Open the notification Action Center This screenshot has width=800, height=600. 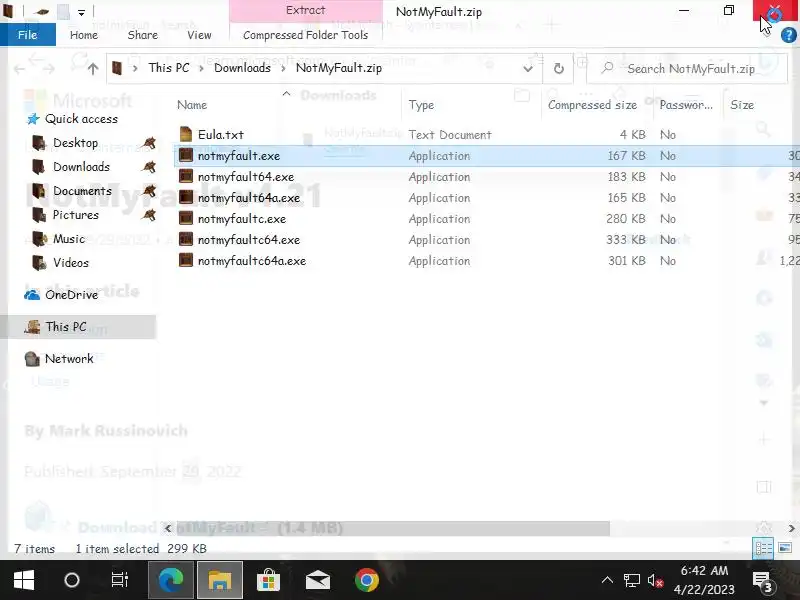[763, 580]
